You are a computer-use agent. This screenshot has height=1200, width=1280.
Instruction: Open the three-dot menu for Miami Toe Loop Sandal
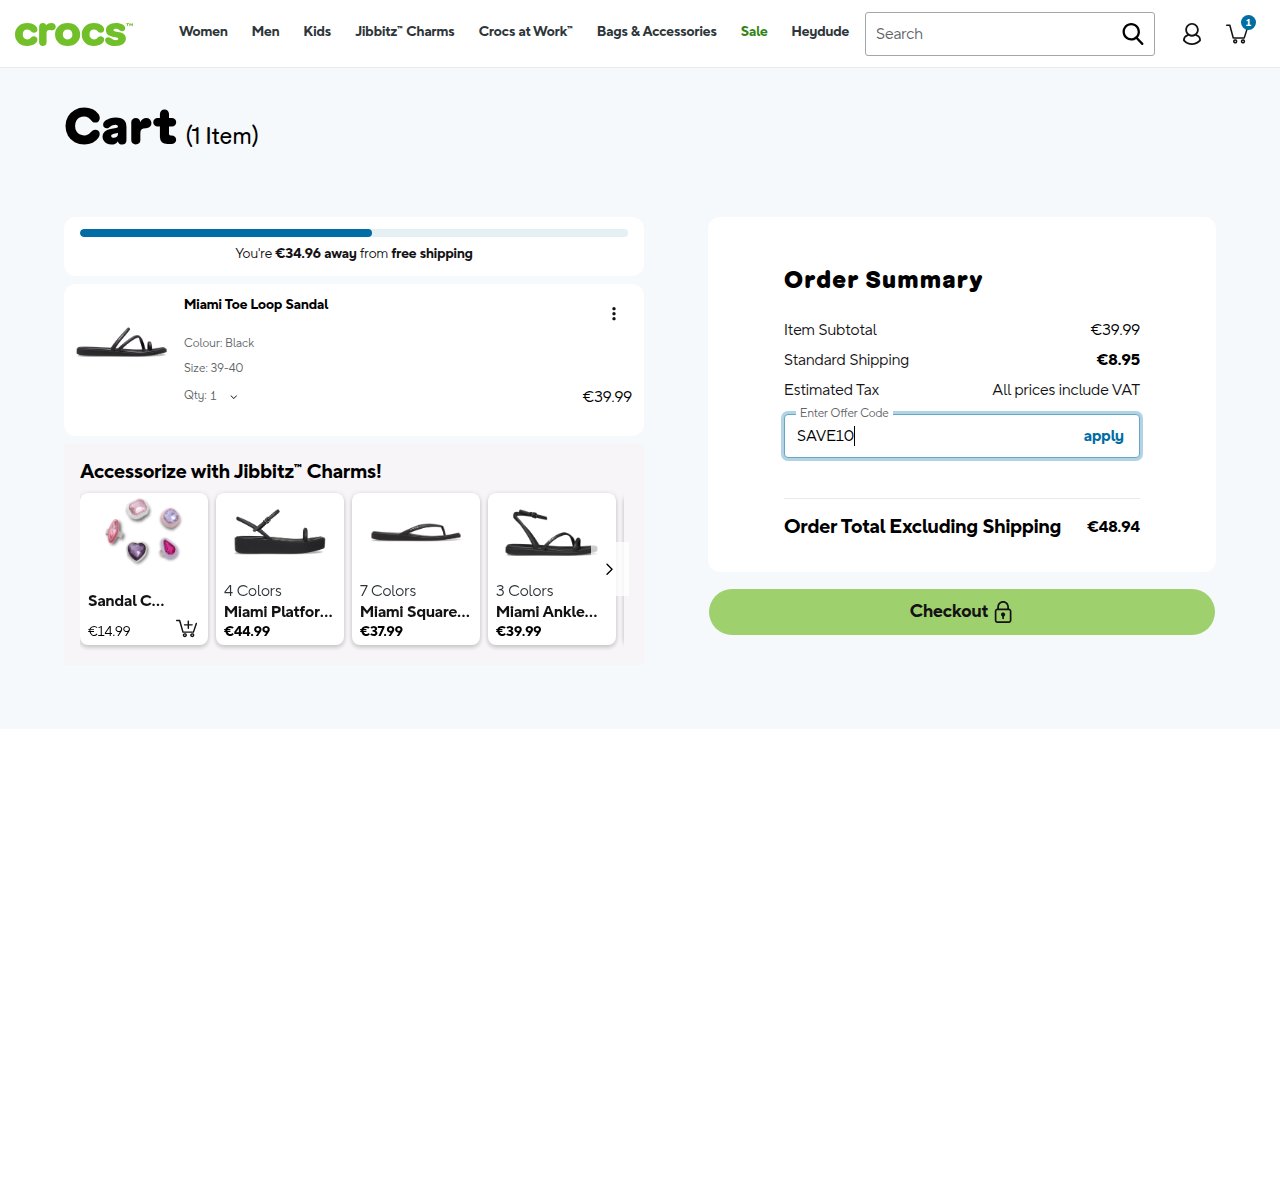[x=614, y=314]
